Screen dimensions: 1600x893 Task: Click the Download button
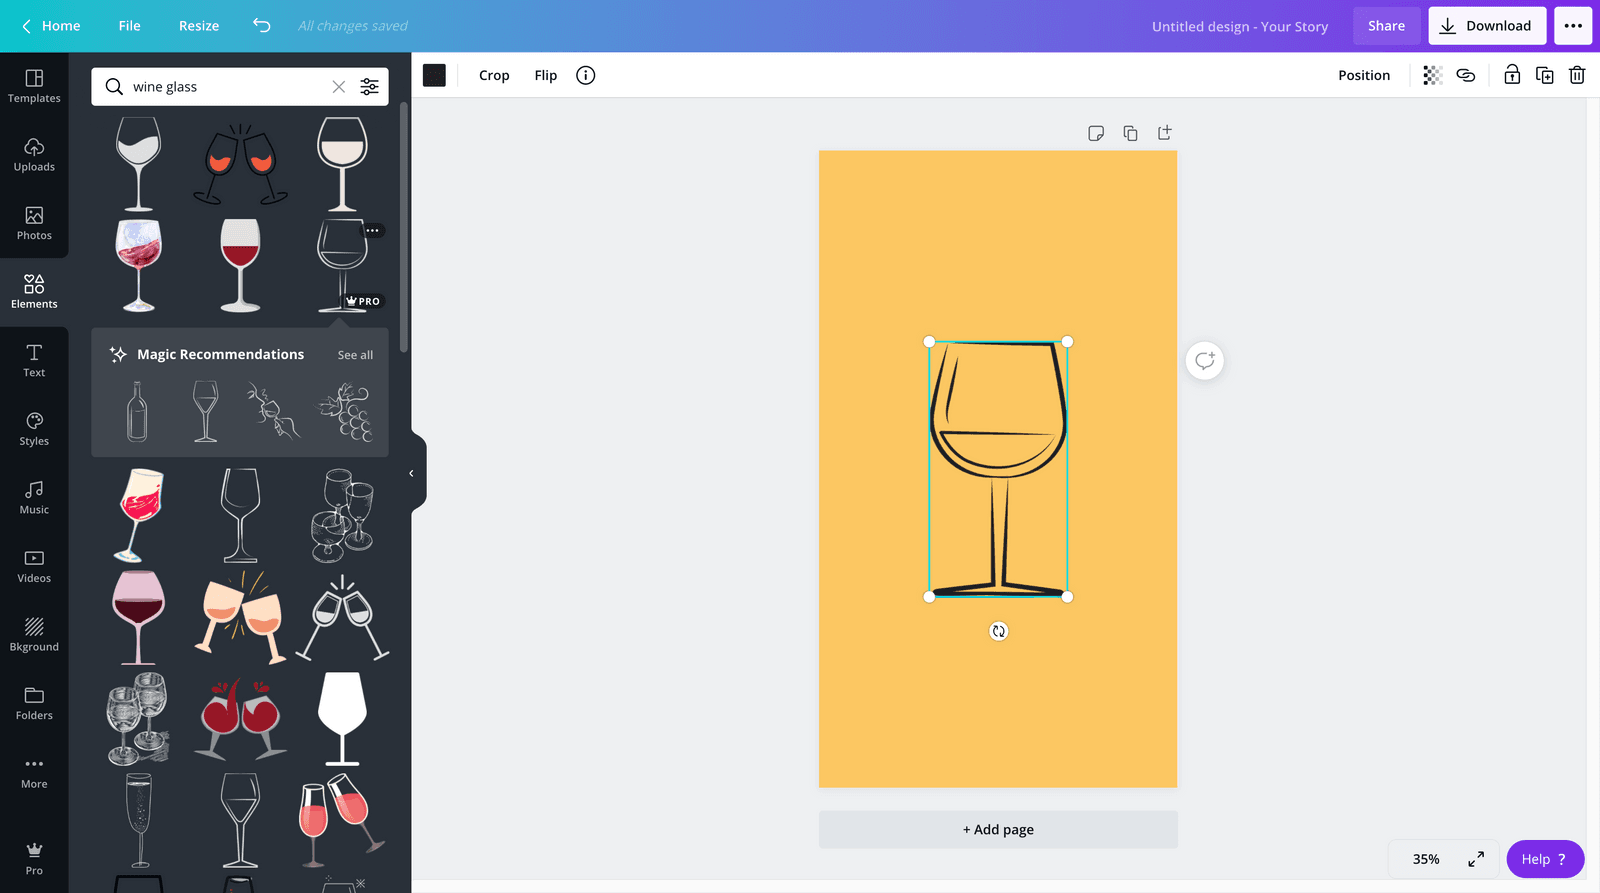pos(1487,26)
